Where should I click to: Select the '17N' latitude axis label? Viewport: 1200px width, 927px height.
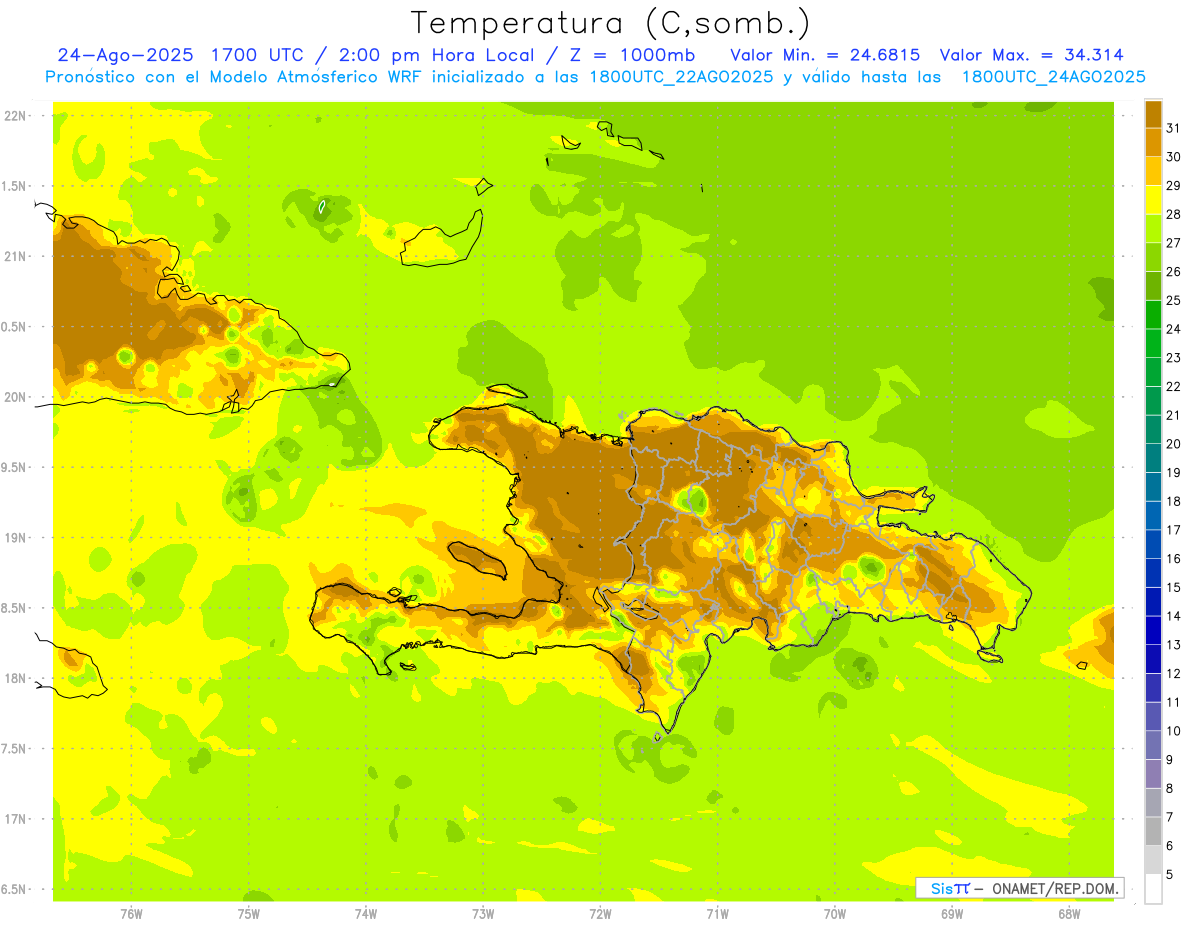tap(15, 819)
